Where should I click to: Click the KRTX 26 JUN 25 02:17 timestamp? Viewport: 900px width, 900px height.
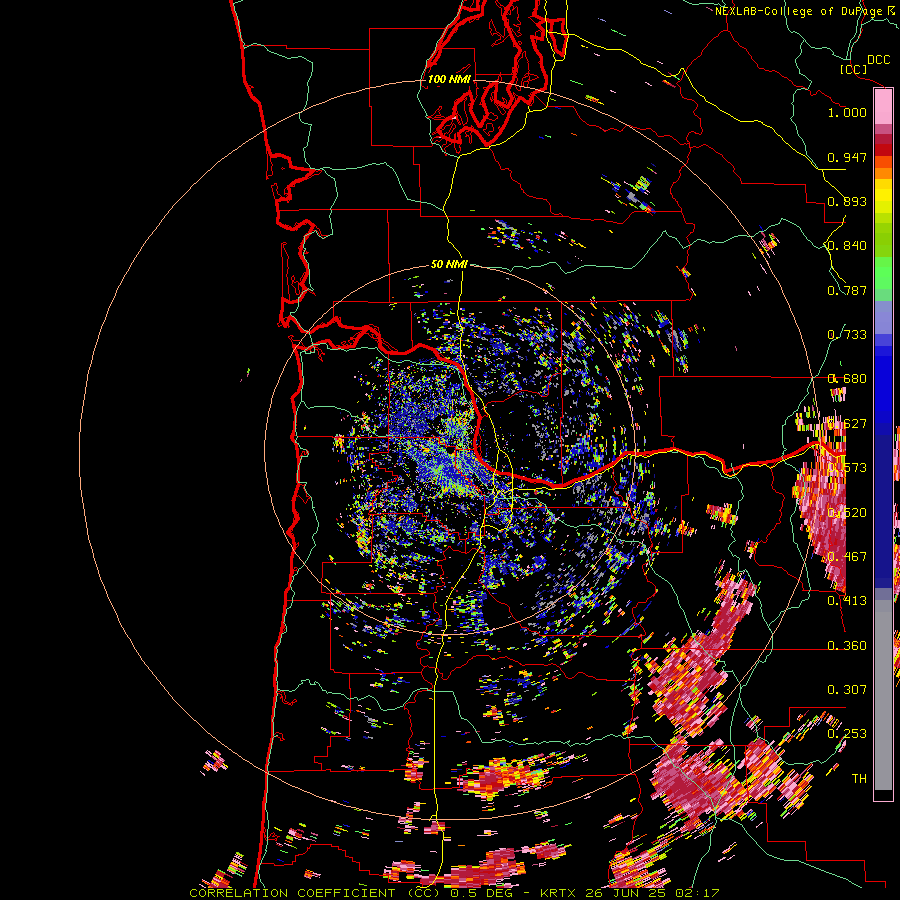pos(630,893)
